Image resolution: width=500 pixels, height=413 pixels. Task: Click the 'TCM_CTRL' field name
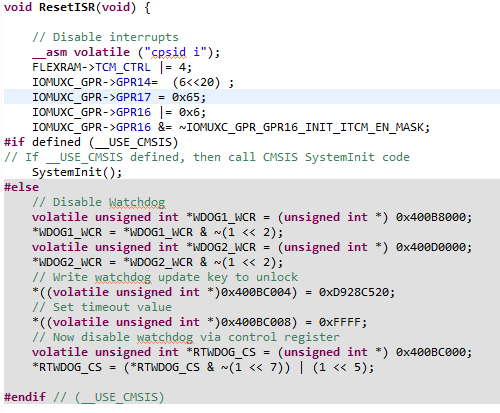[x=123, y=67]
